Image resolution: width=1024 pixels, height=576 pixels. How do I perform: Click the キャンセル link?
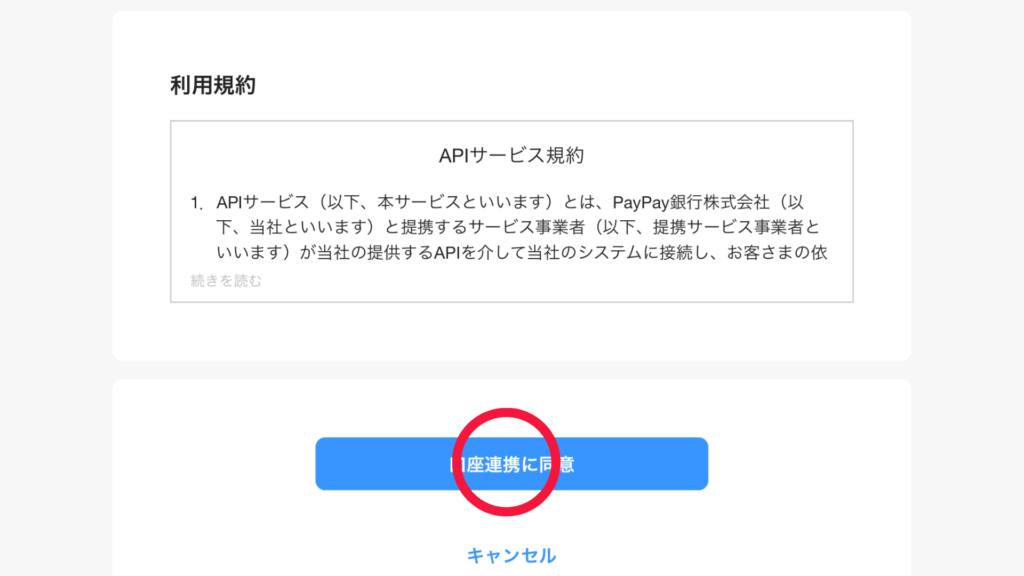tap(511, 556)
